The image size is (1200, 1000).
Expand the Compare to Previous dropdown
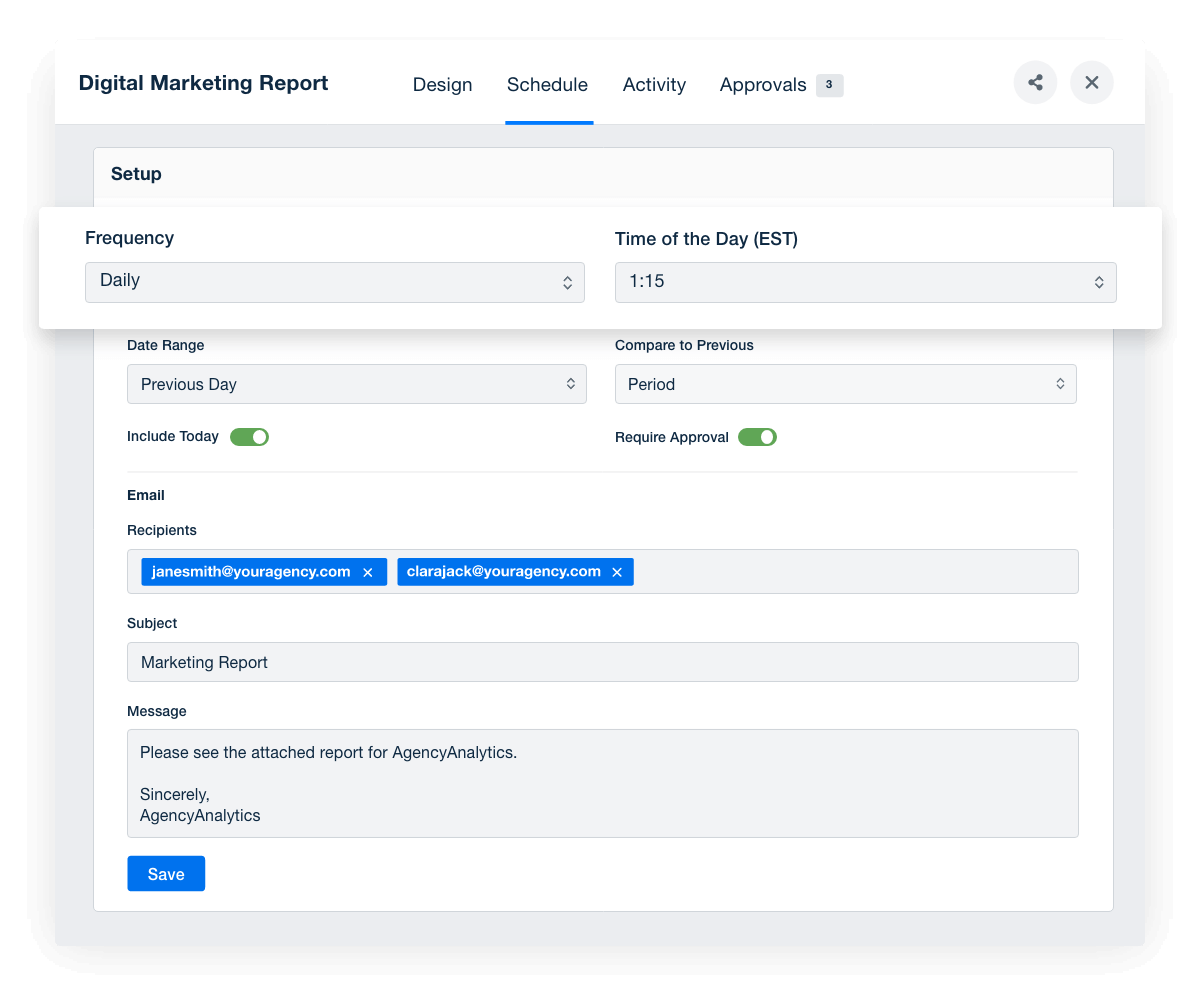845,384
